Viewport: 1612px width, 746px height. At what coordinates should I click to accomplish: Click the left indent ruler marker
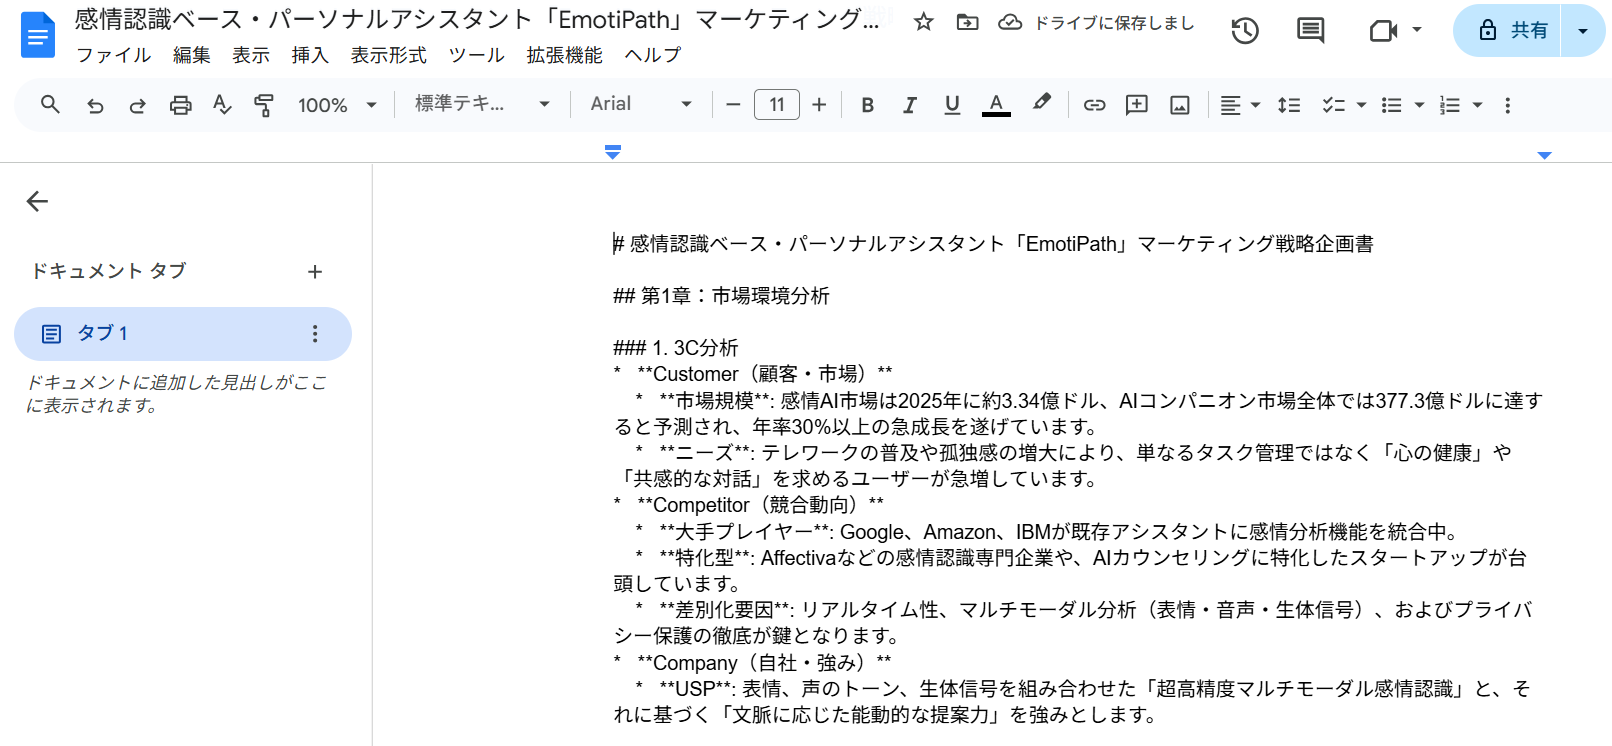(x=613, y=152)
